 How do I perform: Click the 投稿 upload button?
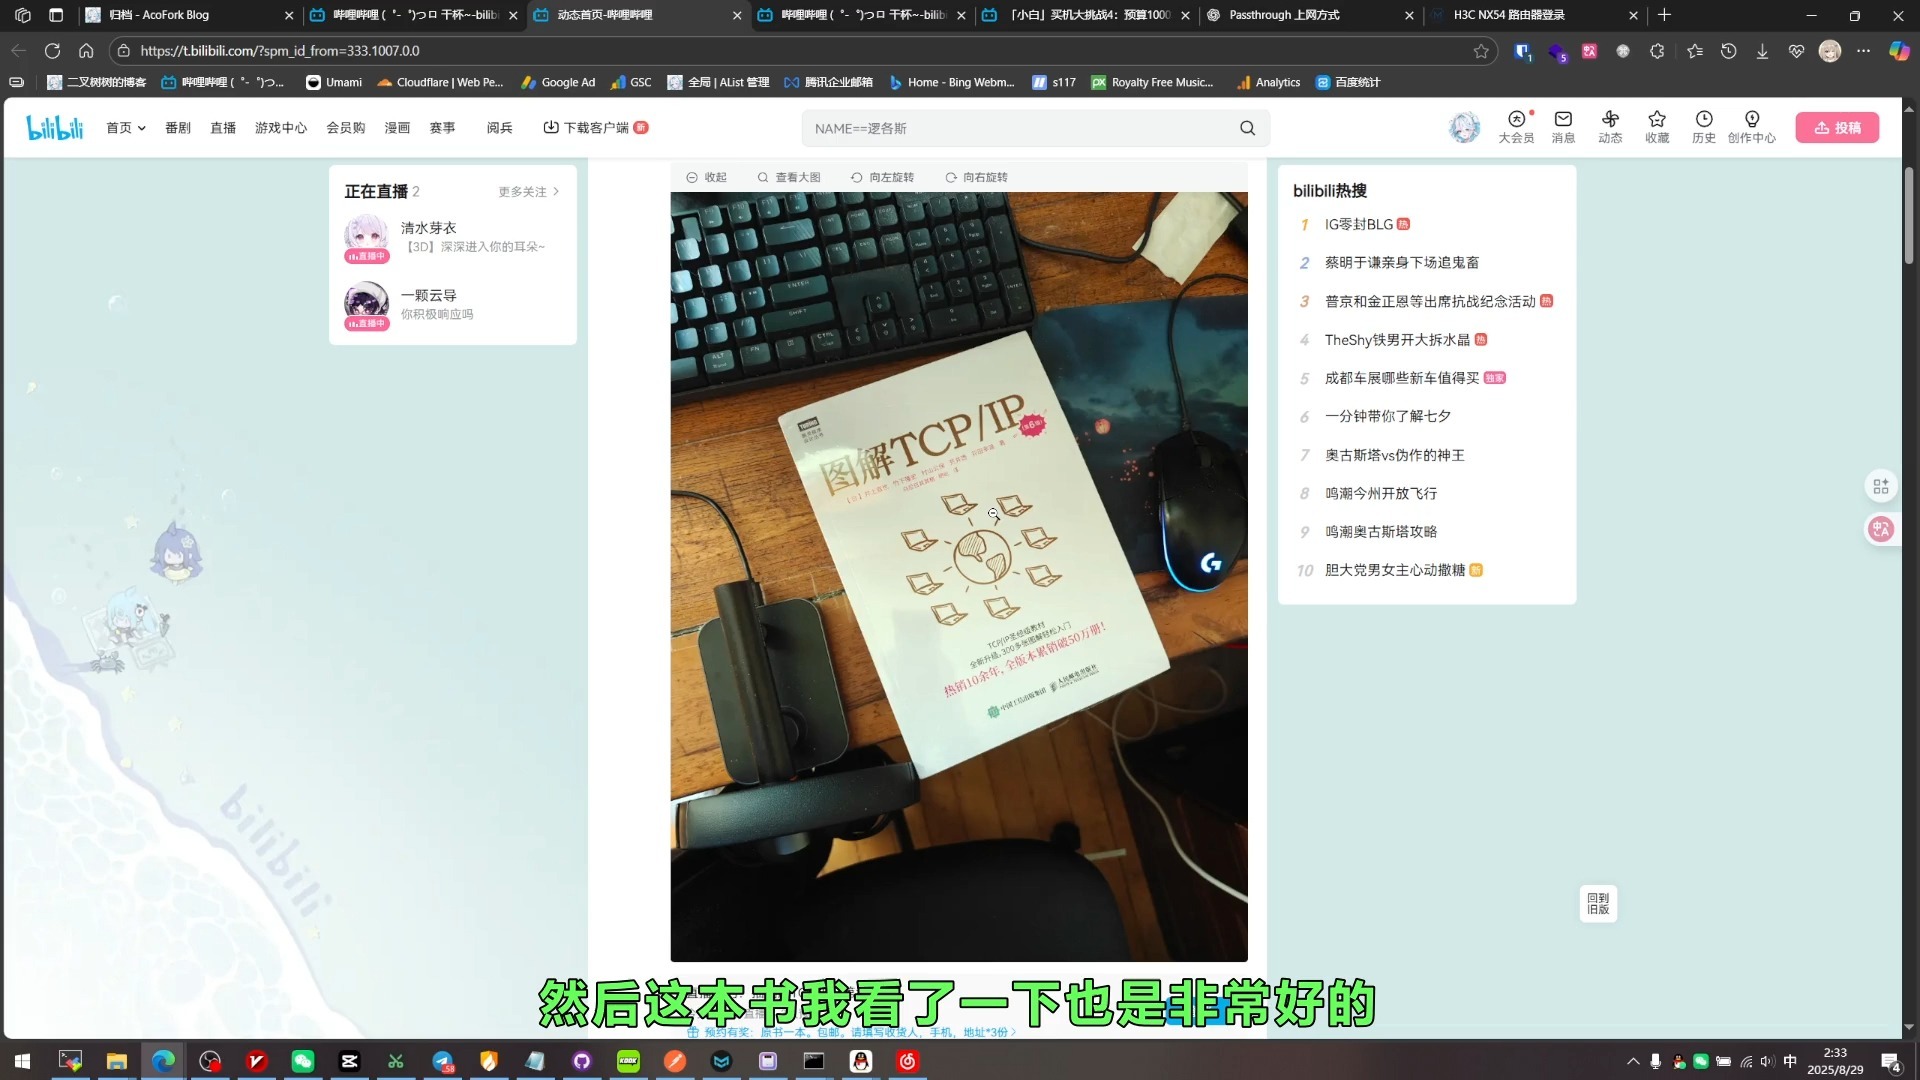[x=1837, y=128]
